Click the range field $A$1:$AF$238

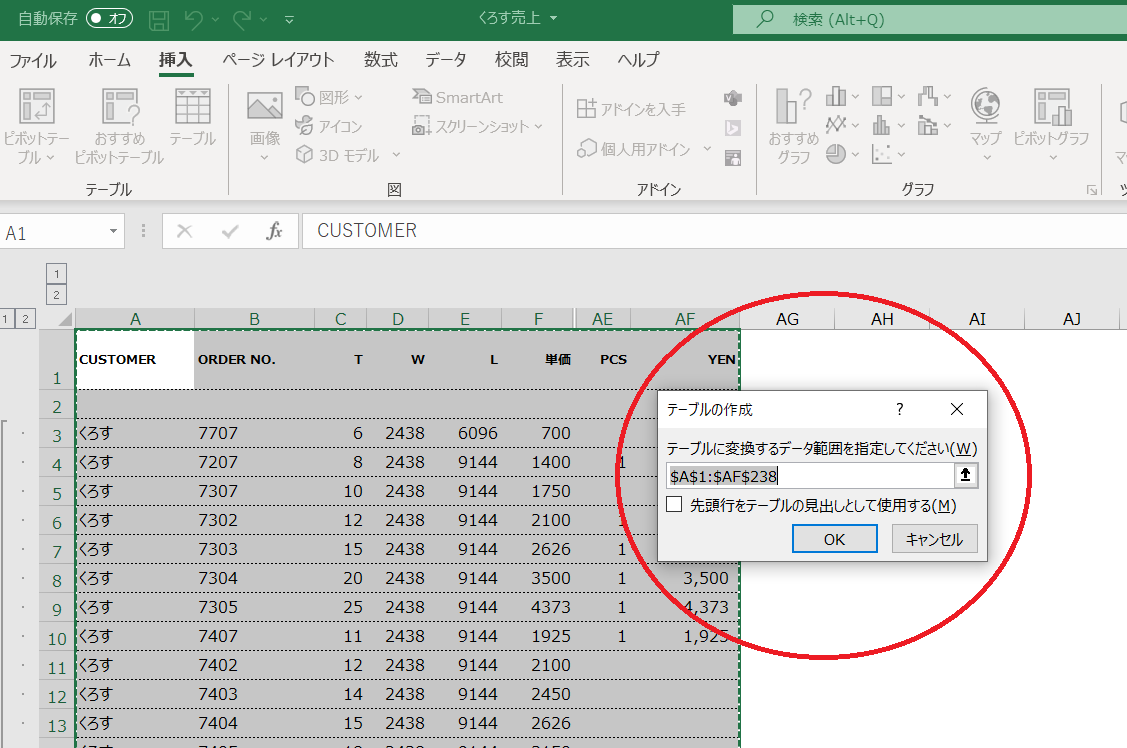pos(809,476)
